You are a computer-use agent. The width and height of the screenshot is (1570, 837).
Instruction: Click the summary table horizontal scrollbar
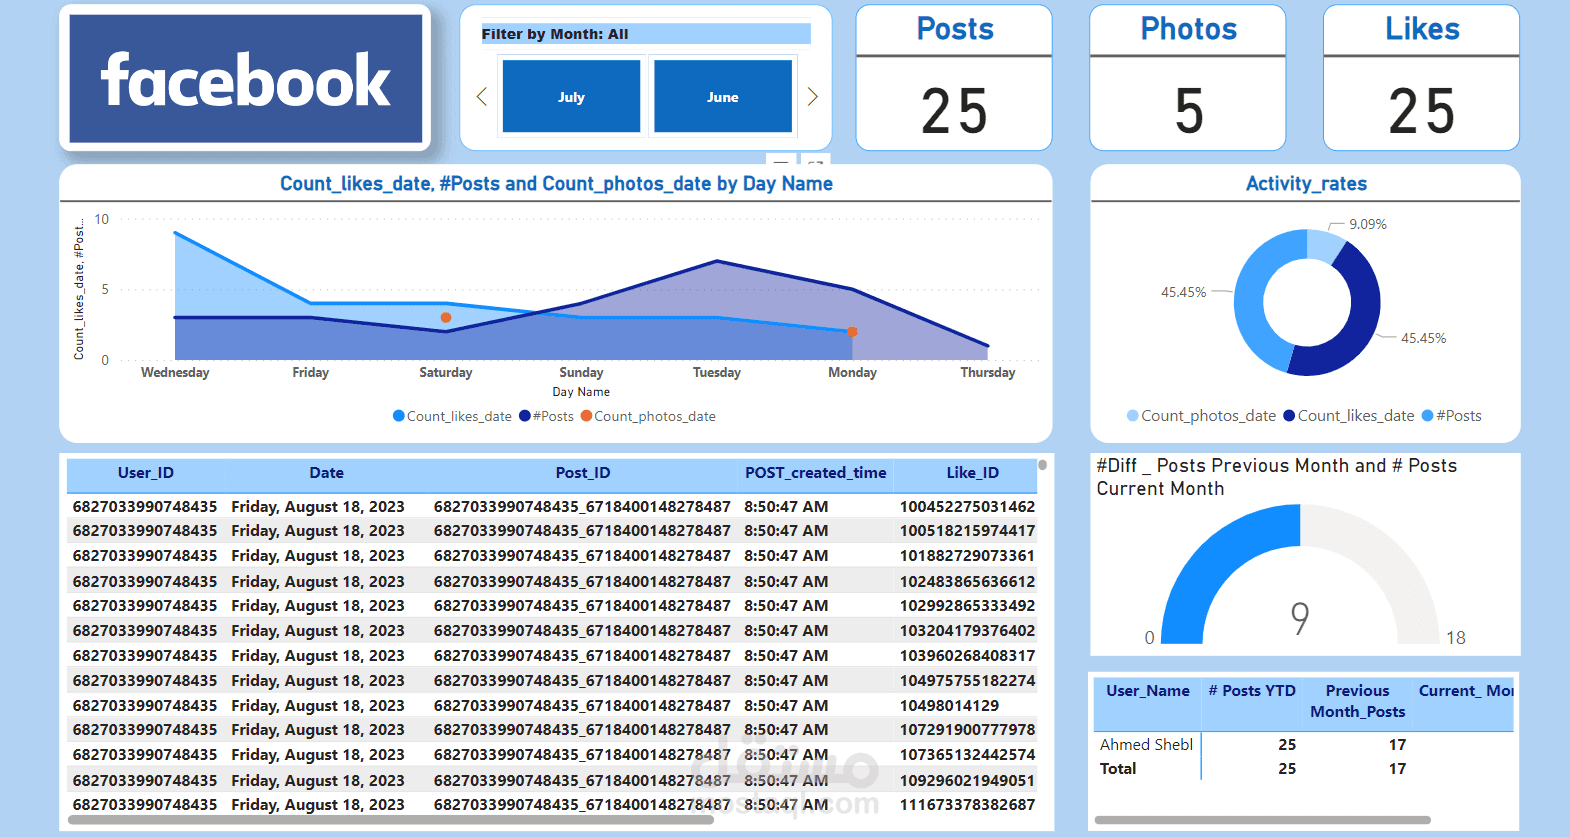[x=1262, y=820]
